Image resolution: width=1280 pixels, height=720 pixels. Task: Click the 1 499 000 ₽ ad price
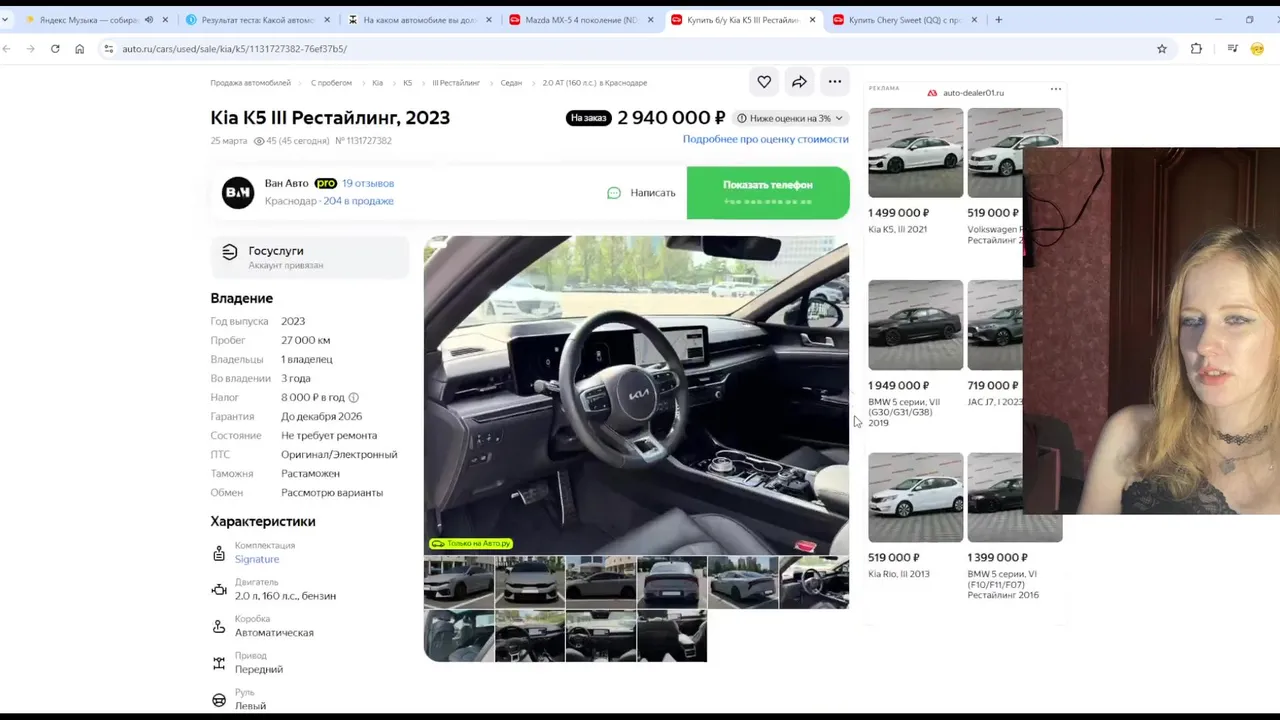click(899, 213)
